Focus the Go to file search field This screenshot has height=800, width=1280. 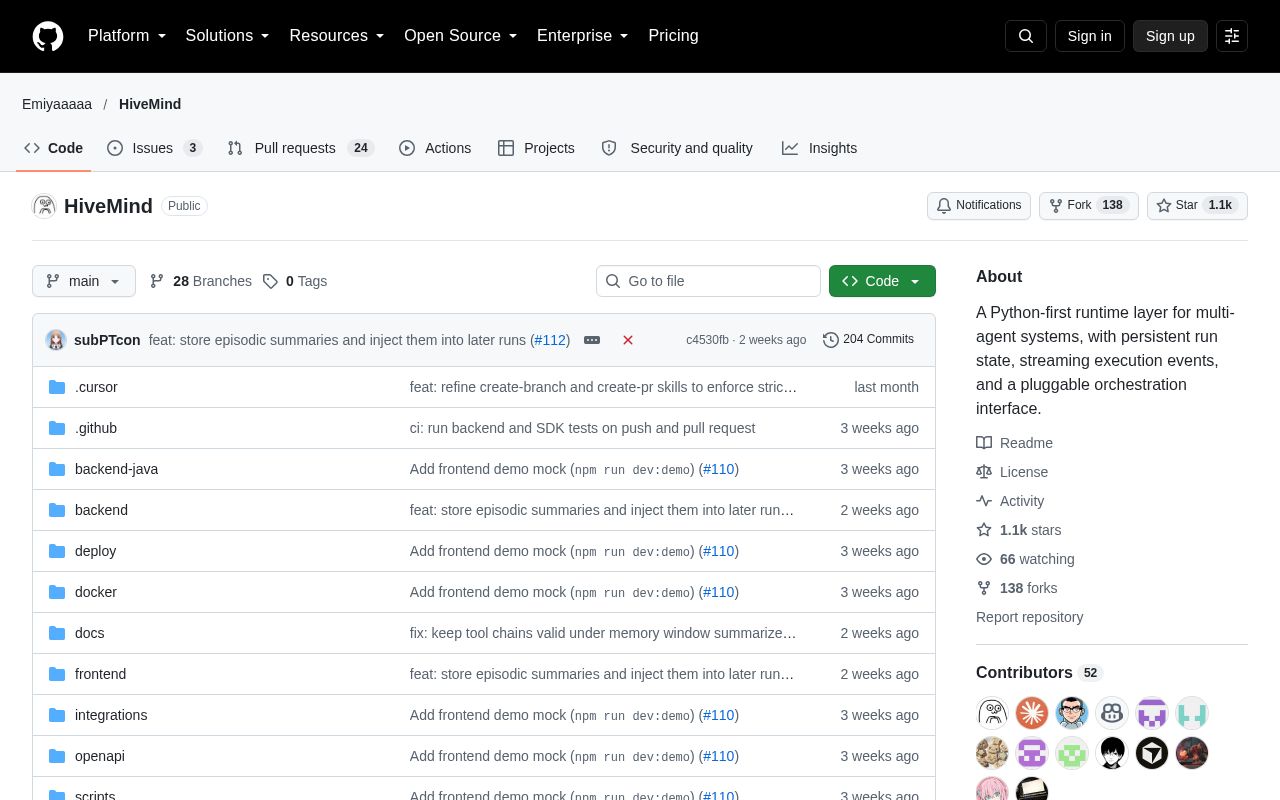pyautogui.click(x=708, y=281)
